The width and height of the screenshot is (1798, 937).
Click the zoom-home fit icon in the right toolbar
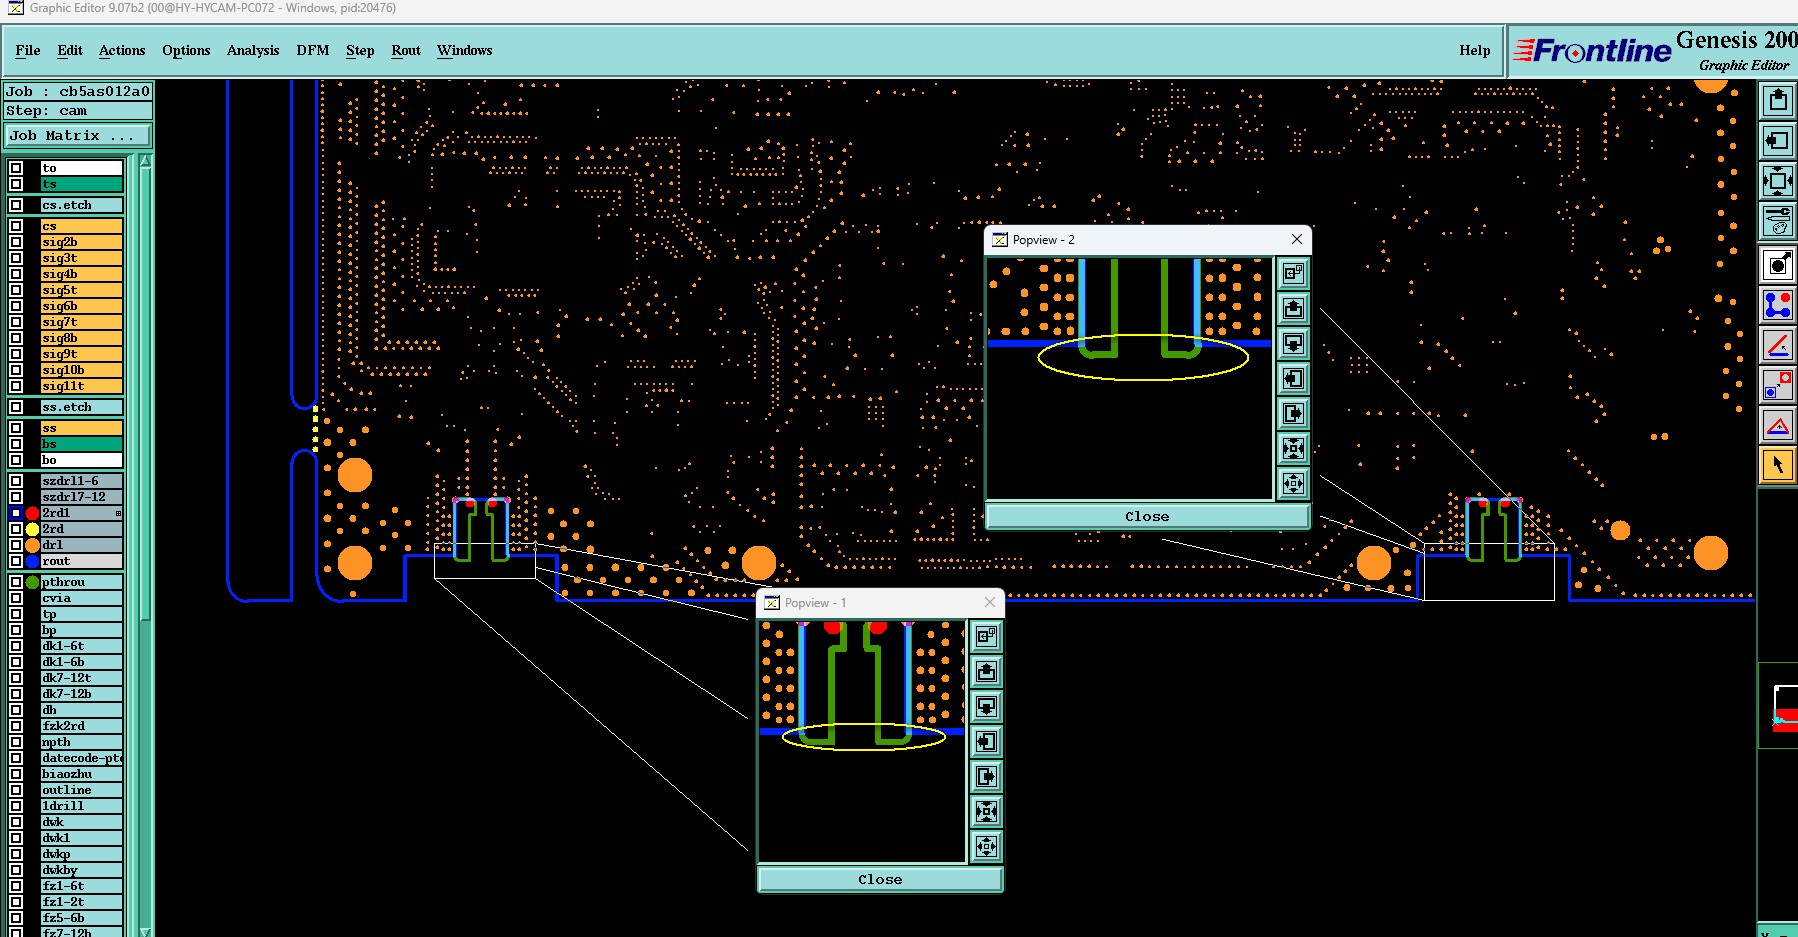(1778, 181)
